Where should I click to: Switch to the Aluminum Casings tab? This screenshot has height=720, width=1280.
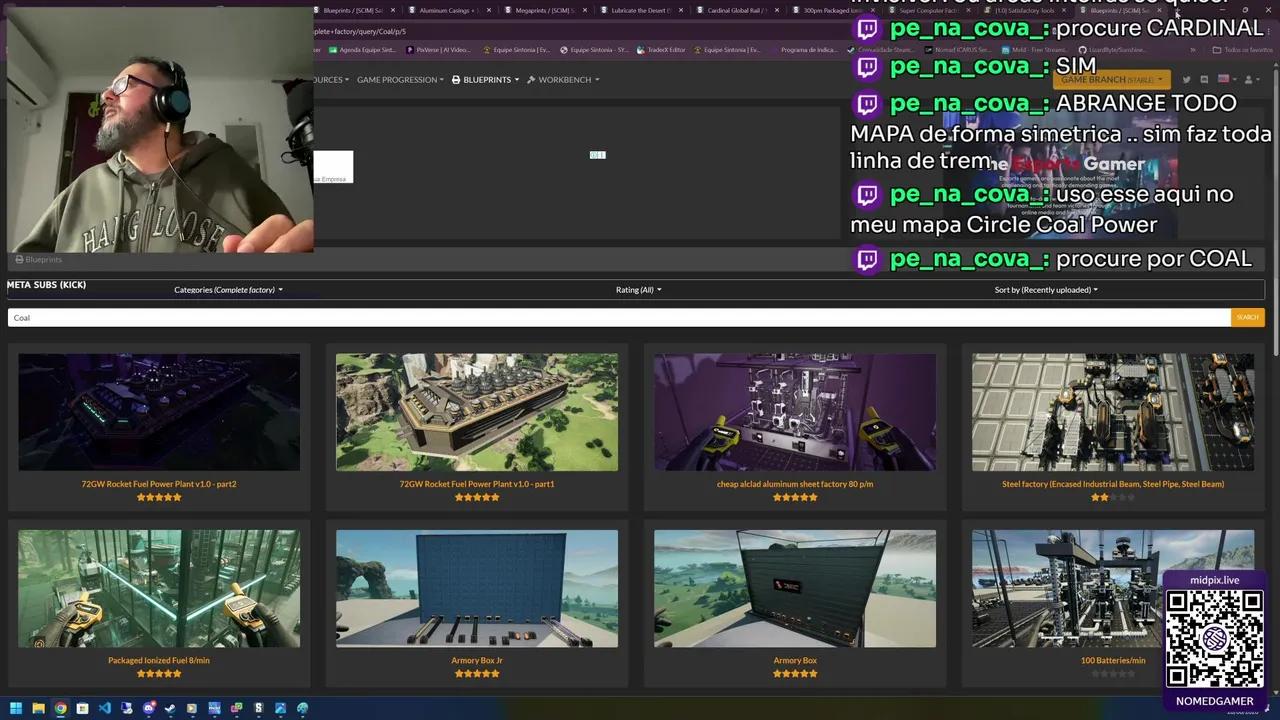450,10
